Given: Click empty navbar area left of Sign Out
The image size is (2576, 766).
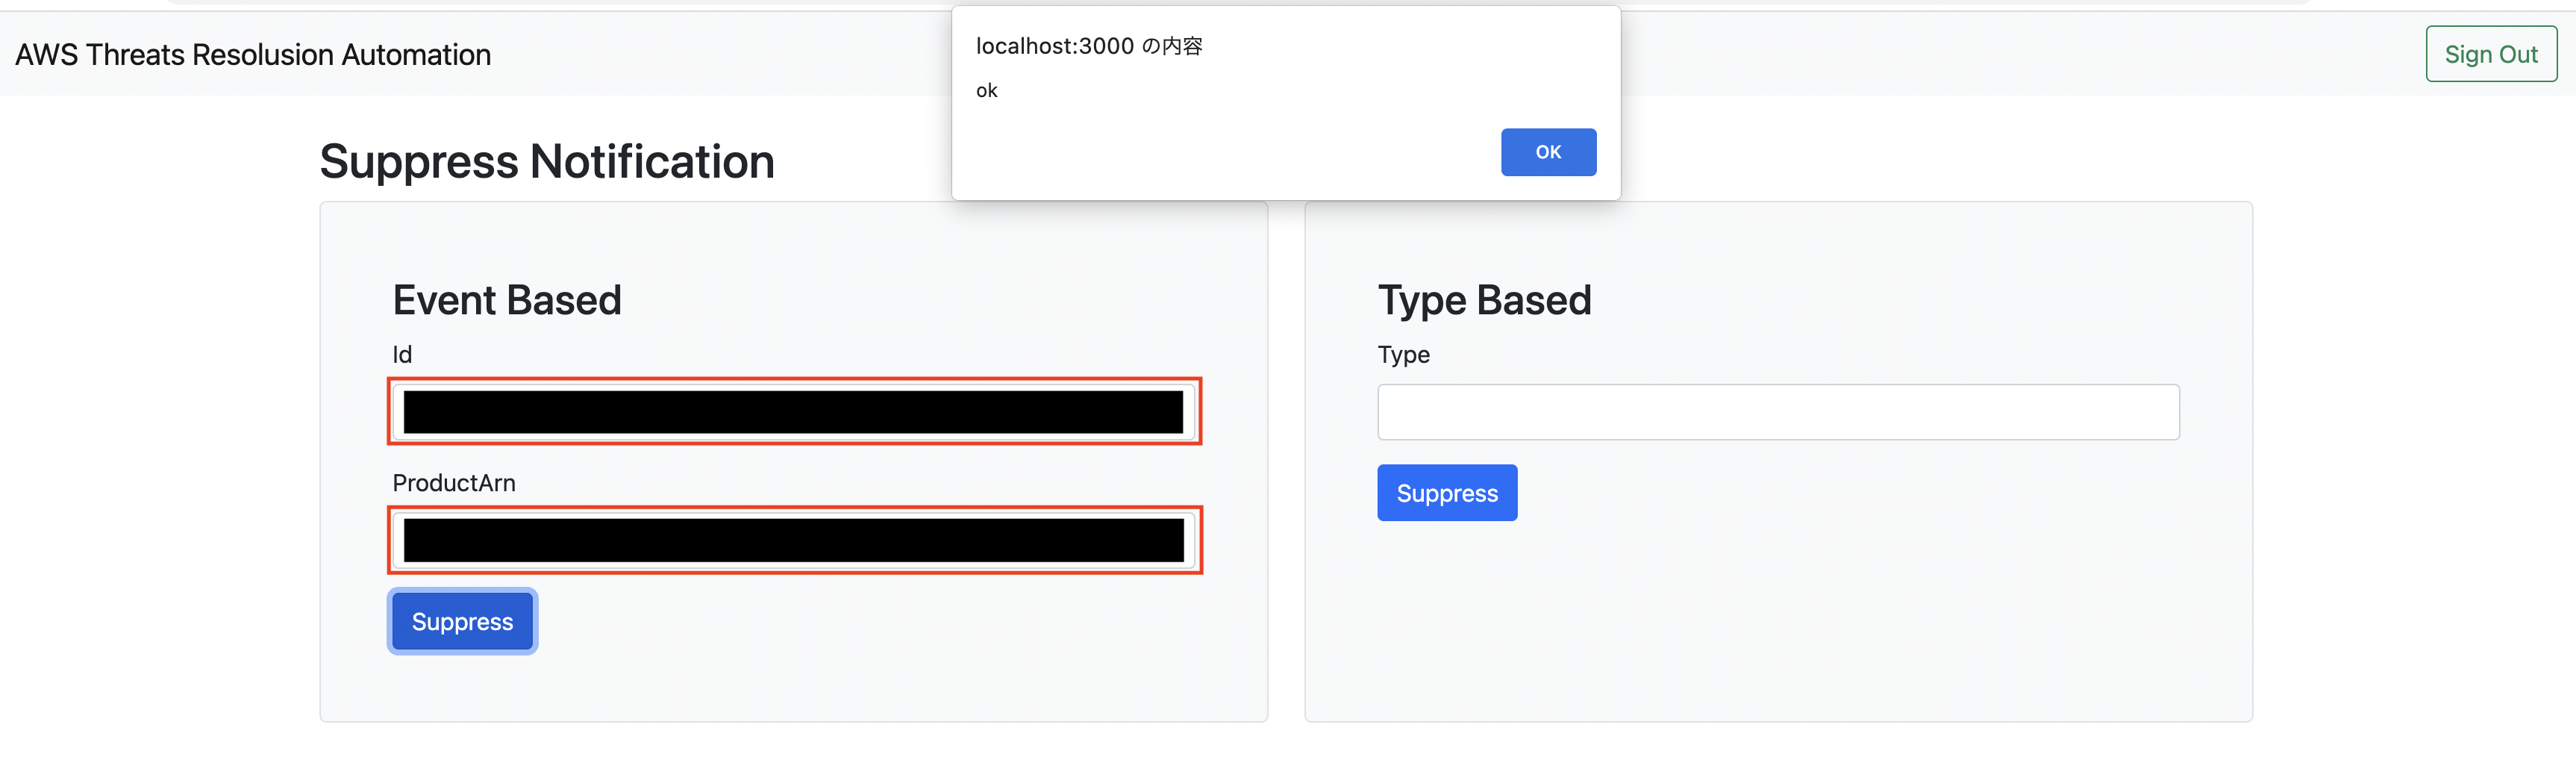Looking at the screenshot, I should [2000, 54].
